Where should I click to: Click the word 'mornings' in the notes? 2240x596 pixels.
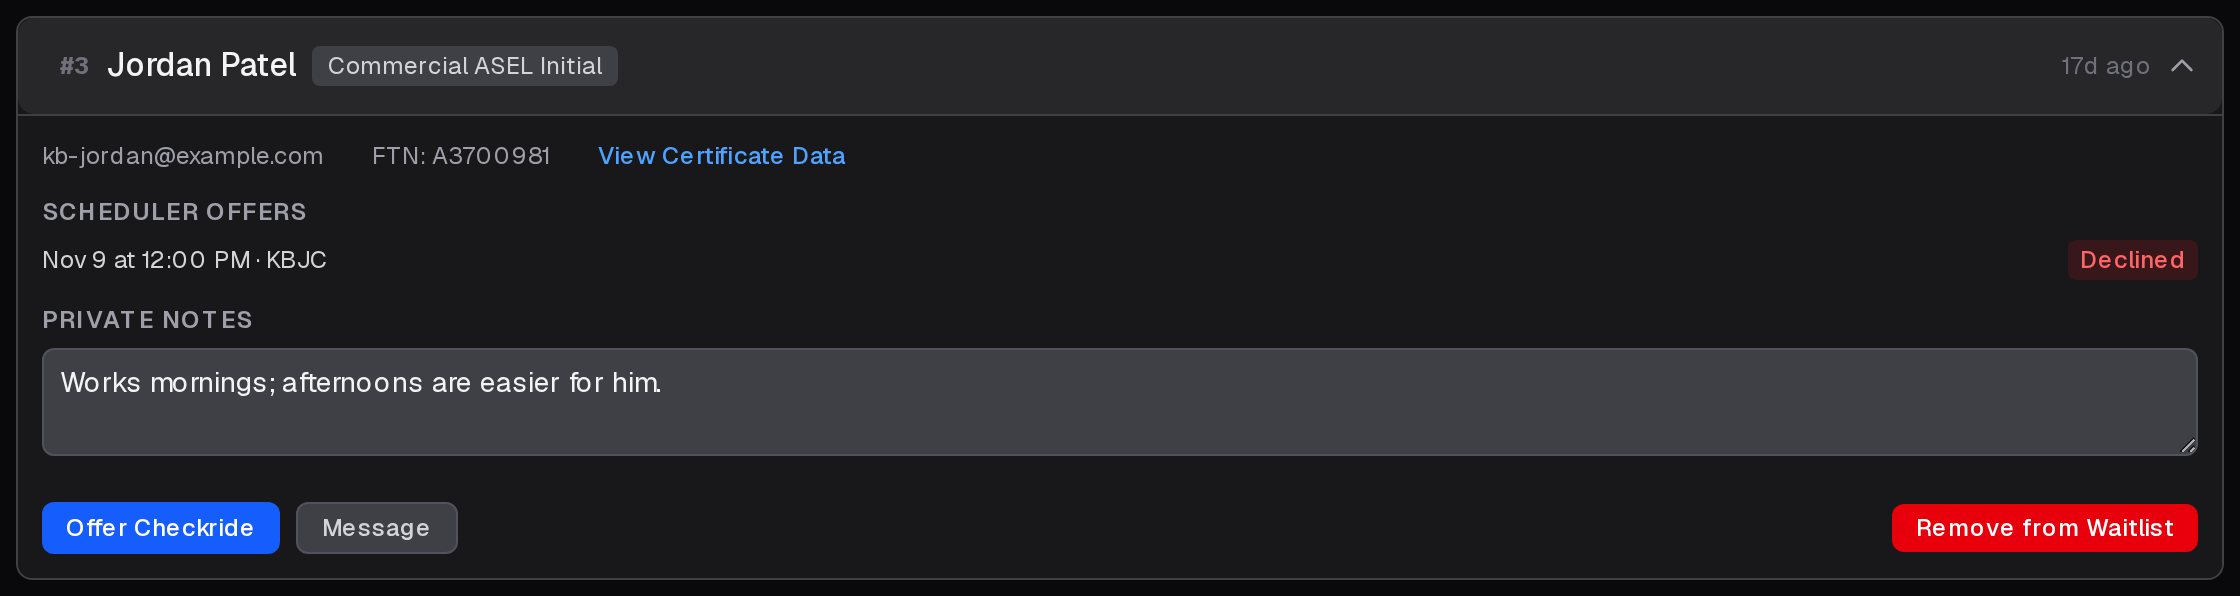point(212,383)
